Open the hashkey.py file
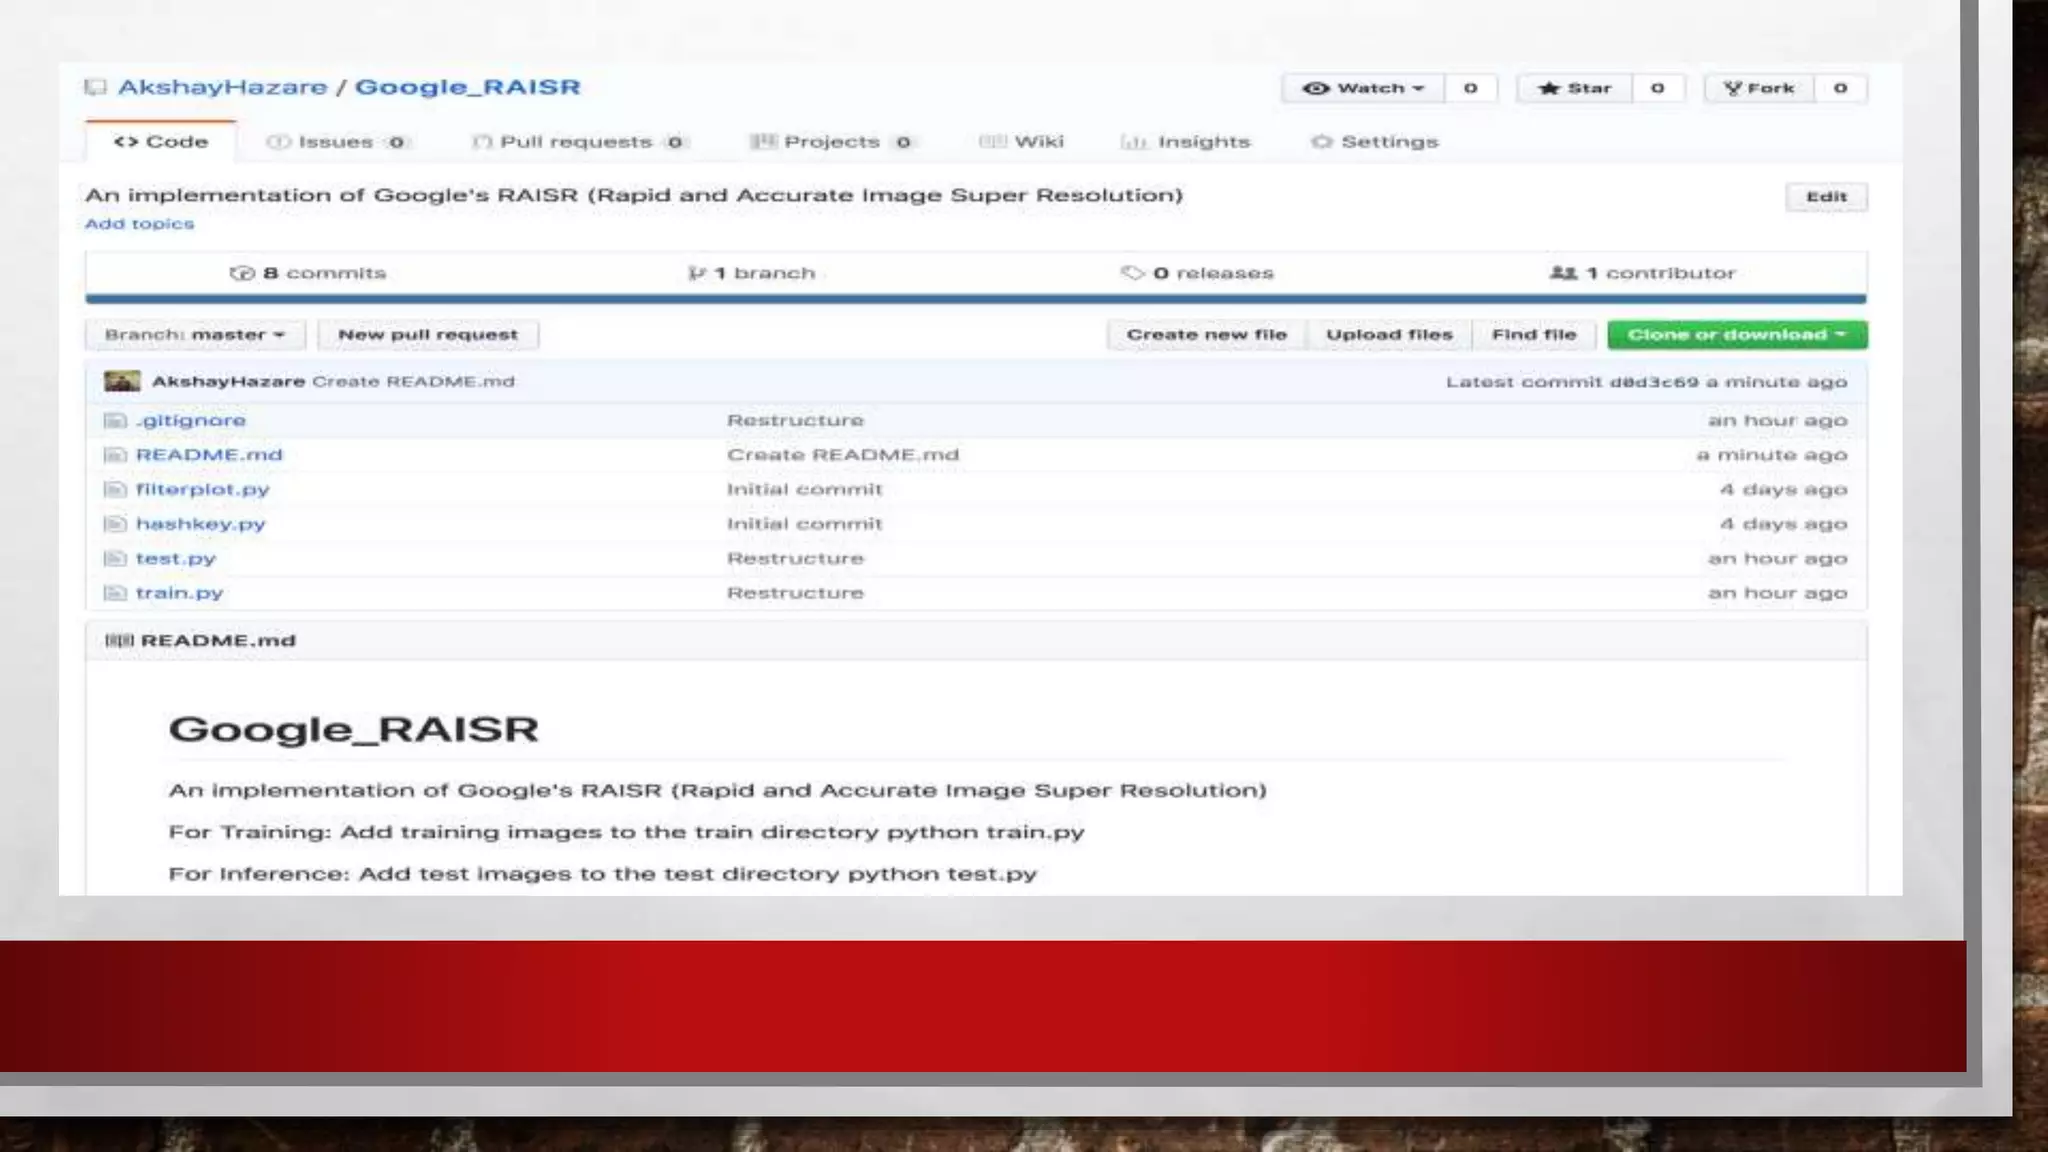Screen dimensions: 2048x1152 pyautogui.click(x=200, y=524)
